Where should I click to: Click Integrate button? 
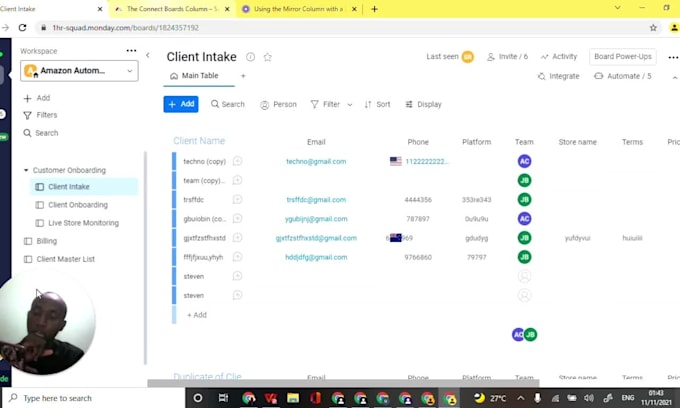[559, 76]
